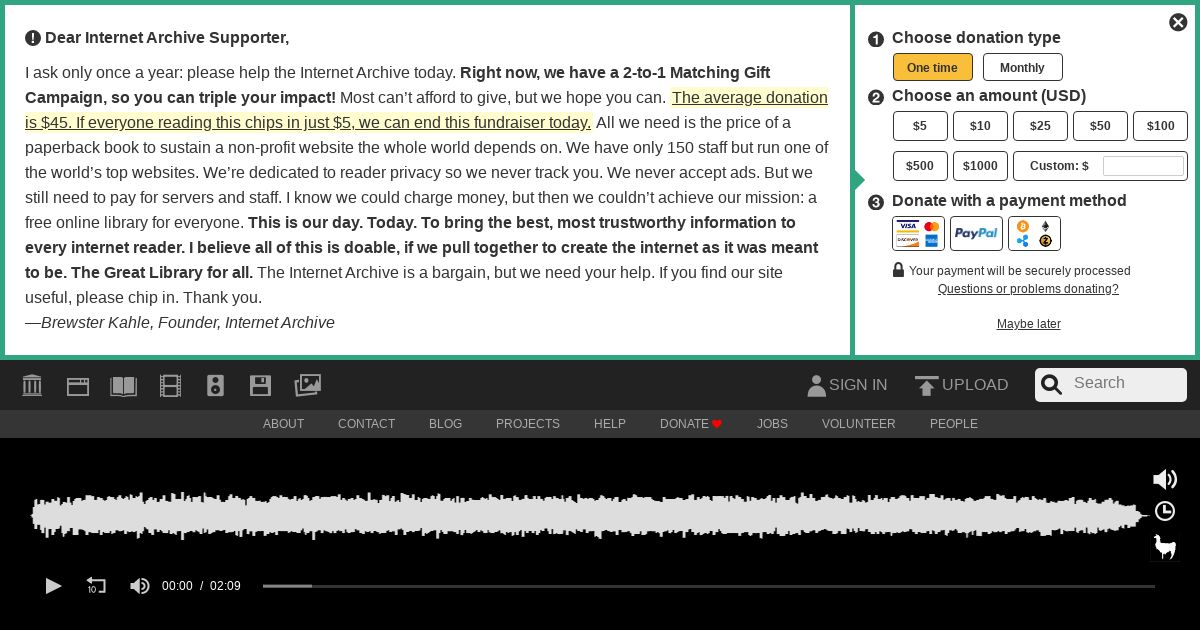The width and height of the screenshot is (1200, 630).
Task: Close the donation banner
Action: pyautogui.click(x=1178, y=22)
